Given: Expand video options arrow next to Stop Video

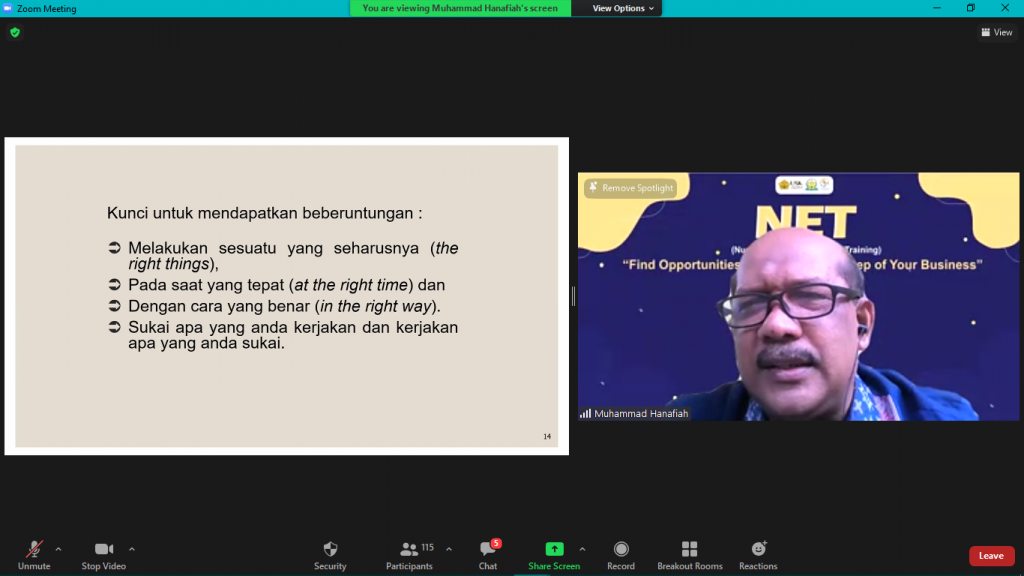Looking at the screenshot, I should 132,548.
